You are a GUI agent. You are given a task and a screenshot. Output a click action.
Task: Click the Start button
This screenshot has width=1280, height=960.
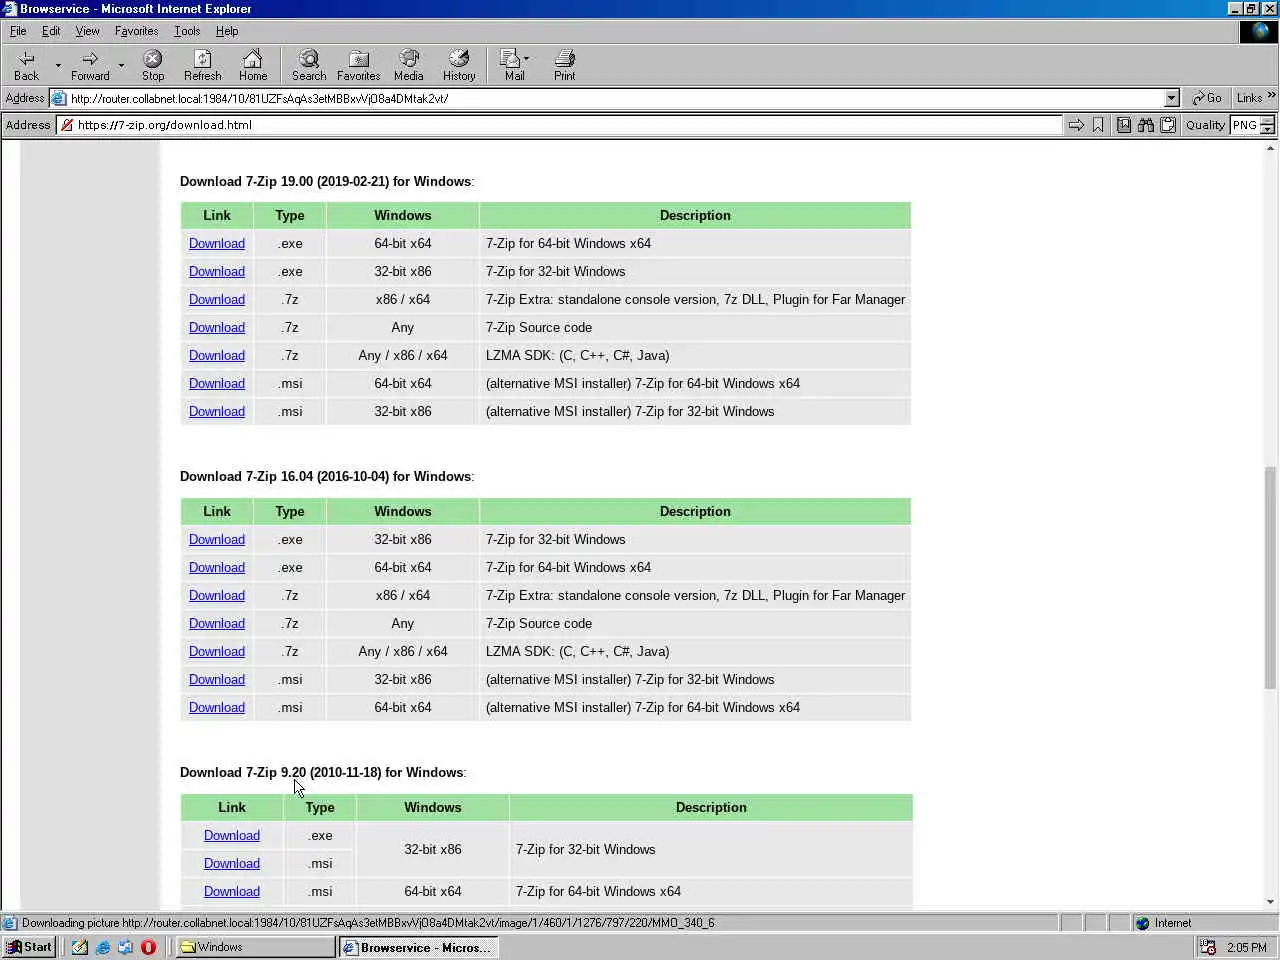(29, 947)
